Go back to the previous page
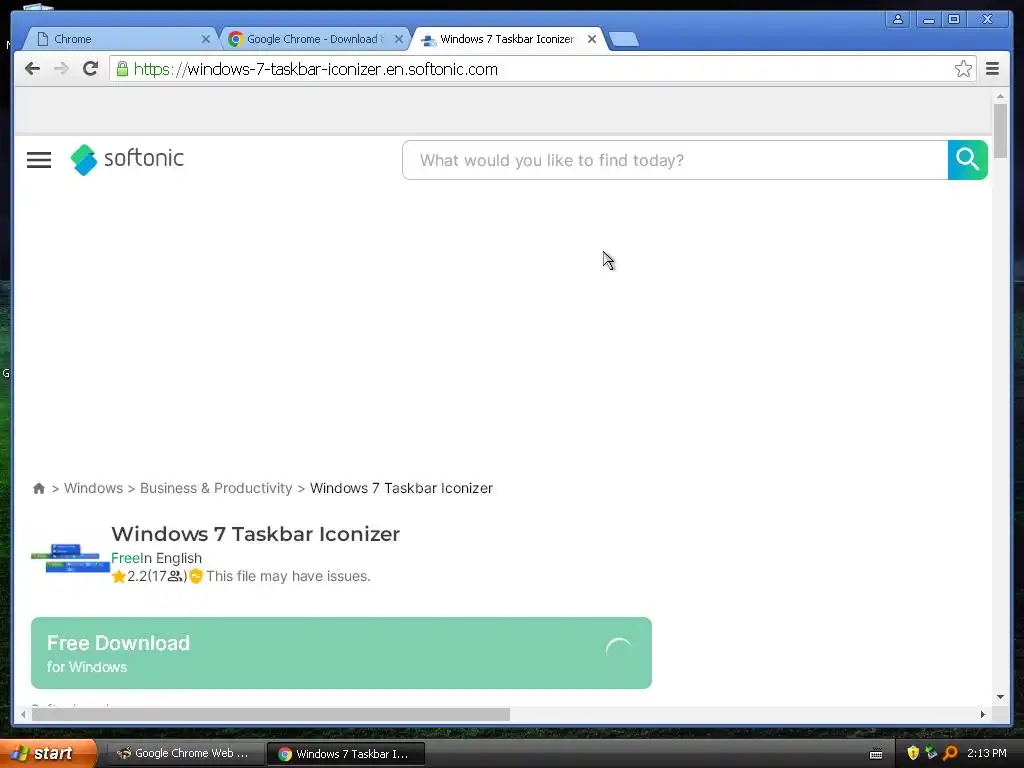 click(32, 69)
